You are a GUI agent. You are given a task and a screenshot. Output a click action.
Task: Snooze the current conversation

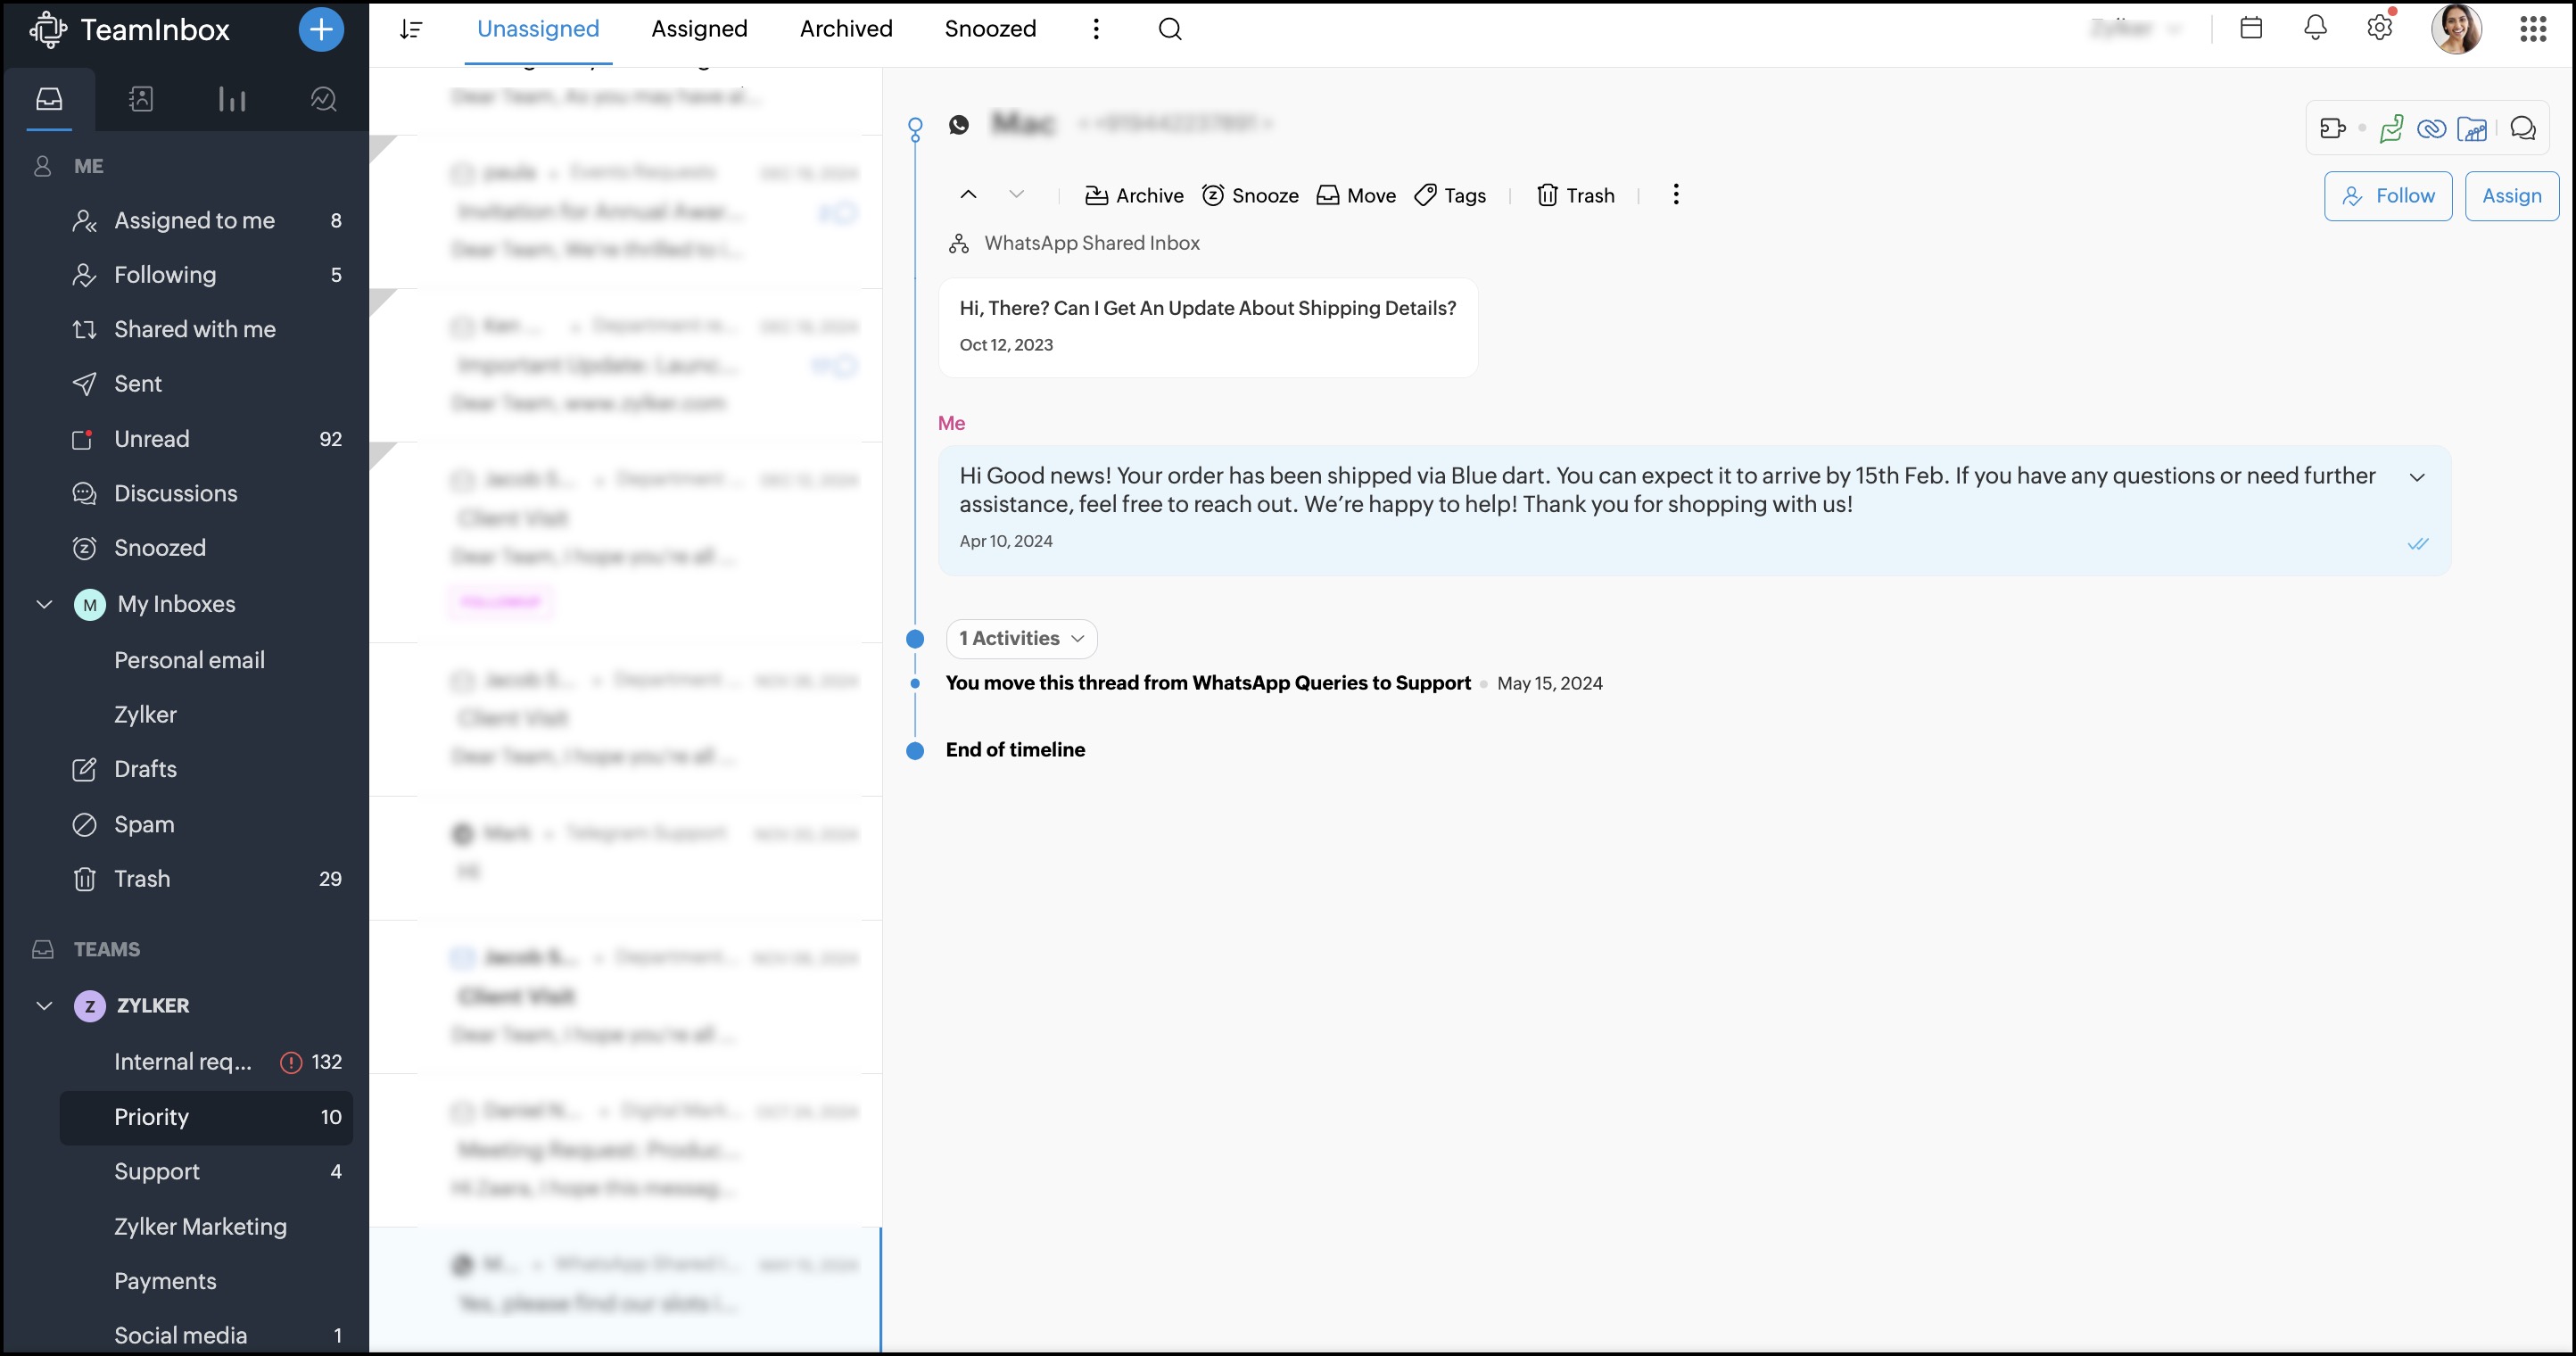[x=1250, y=195]
